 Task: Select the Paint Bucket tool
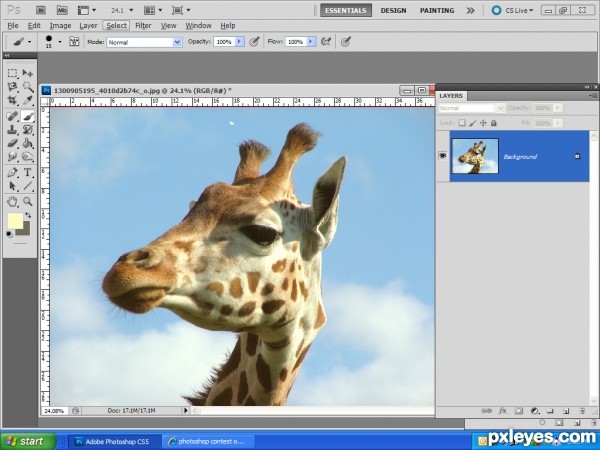(x=28, y=143)
